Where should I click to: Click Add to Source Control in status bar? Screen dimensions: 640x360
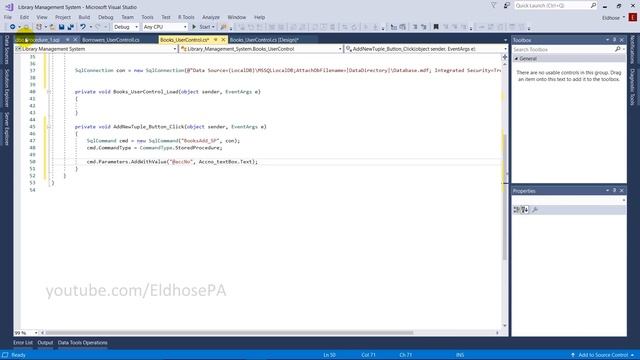click(602, 355)
